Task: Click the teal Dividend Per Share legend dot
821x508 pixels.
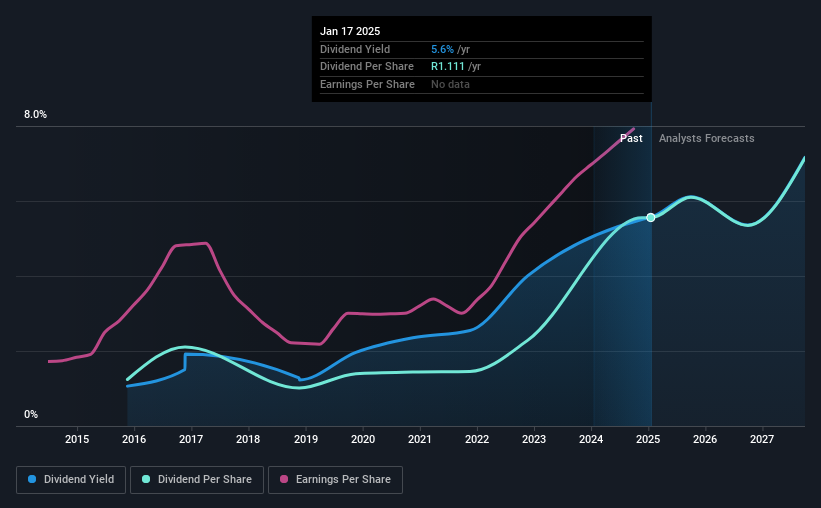Action: click(146, 479)
